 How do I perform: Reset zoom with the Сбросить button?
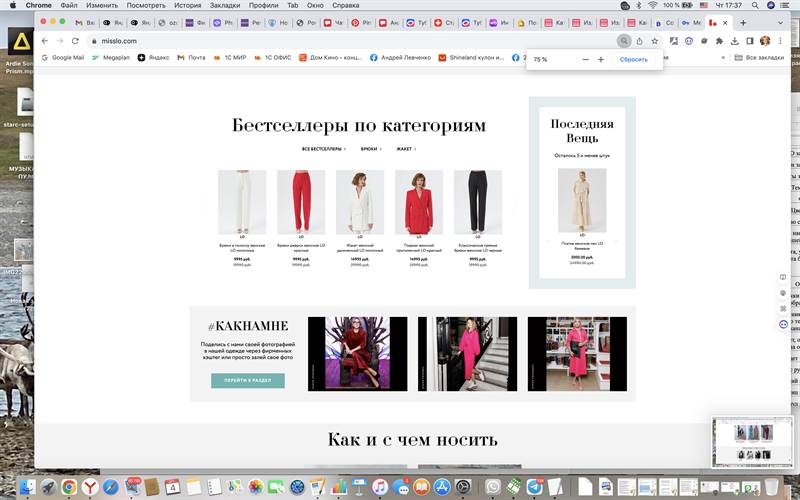coord(633,60)
